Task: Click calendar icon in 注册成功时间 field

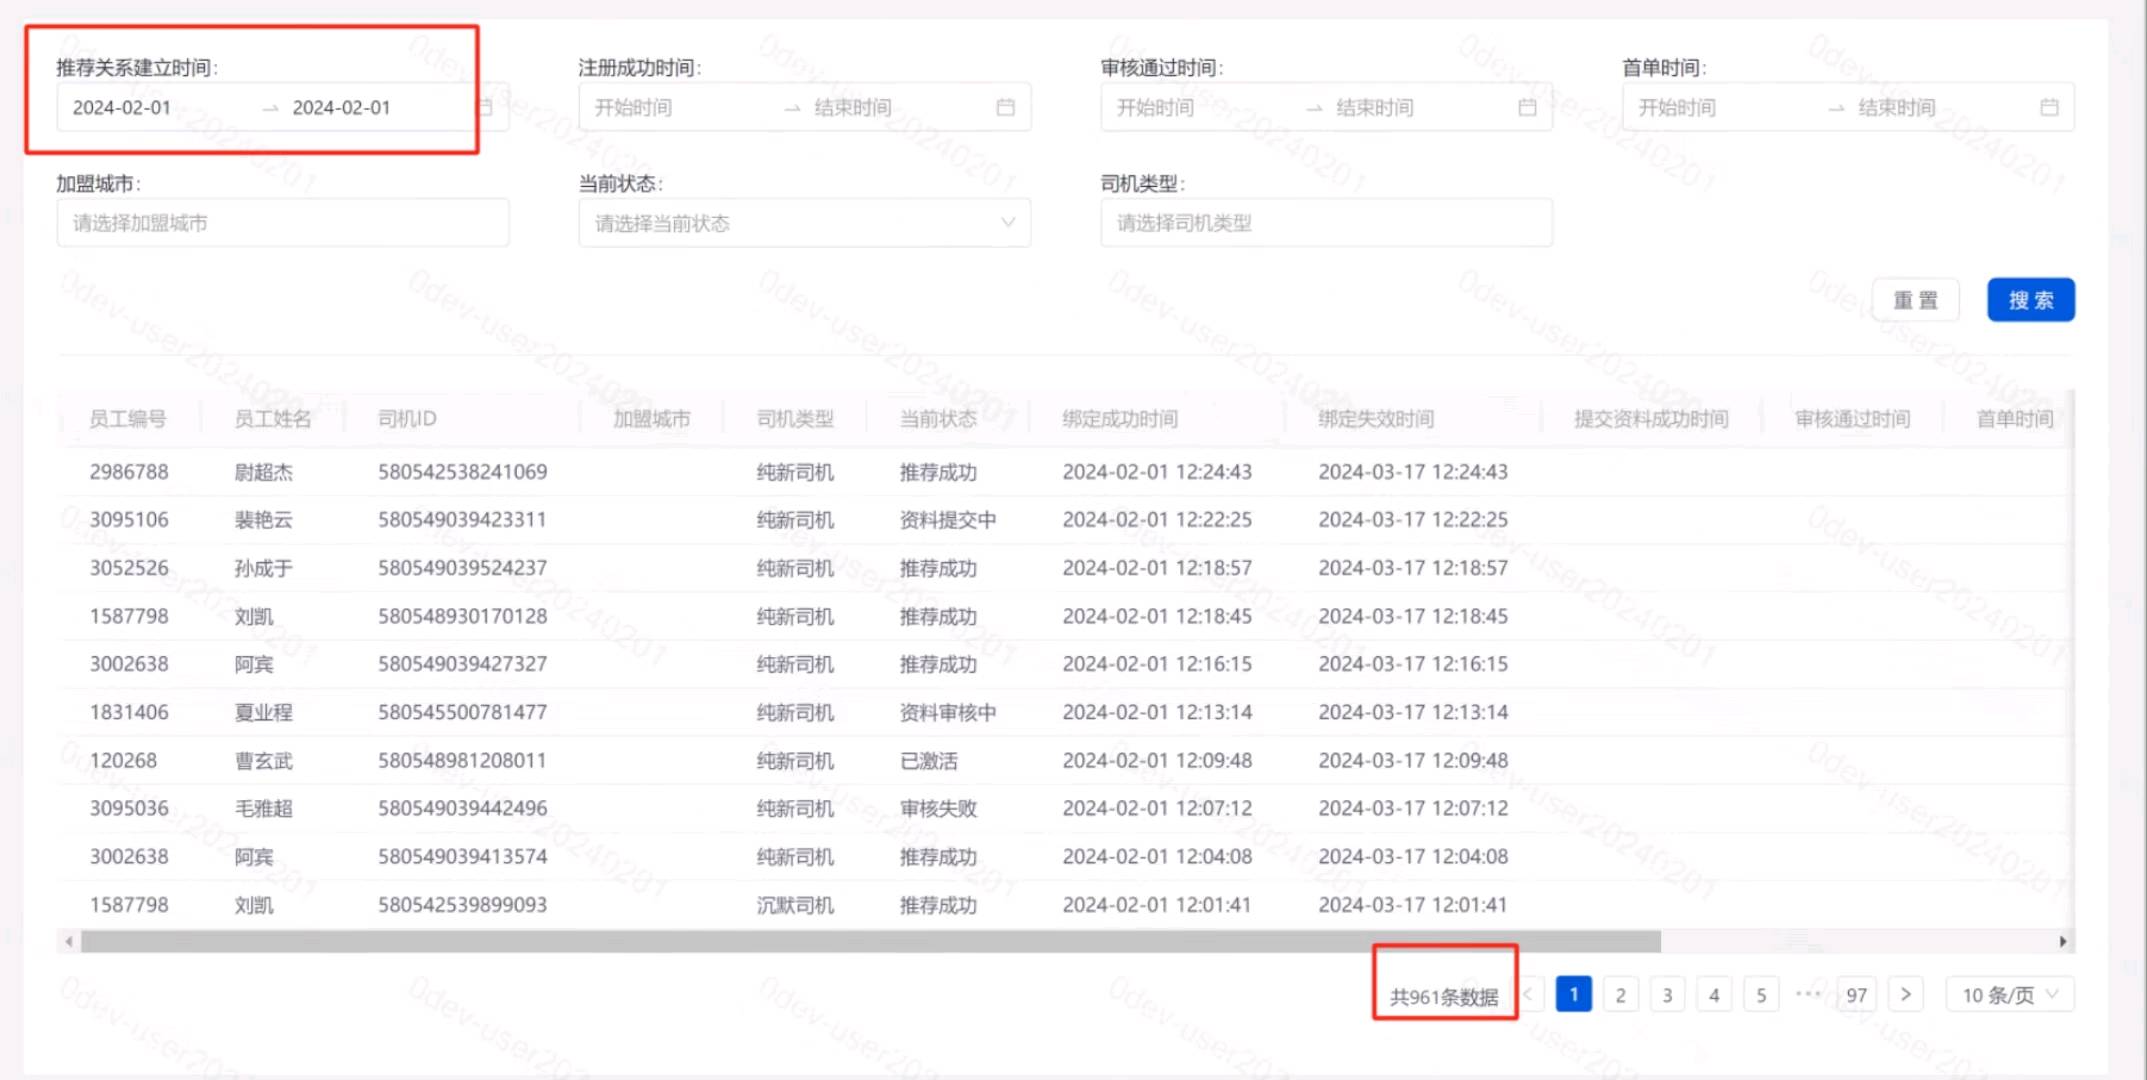Action: pos(1005,107)
